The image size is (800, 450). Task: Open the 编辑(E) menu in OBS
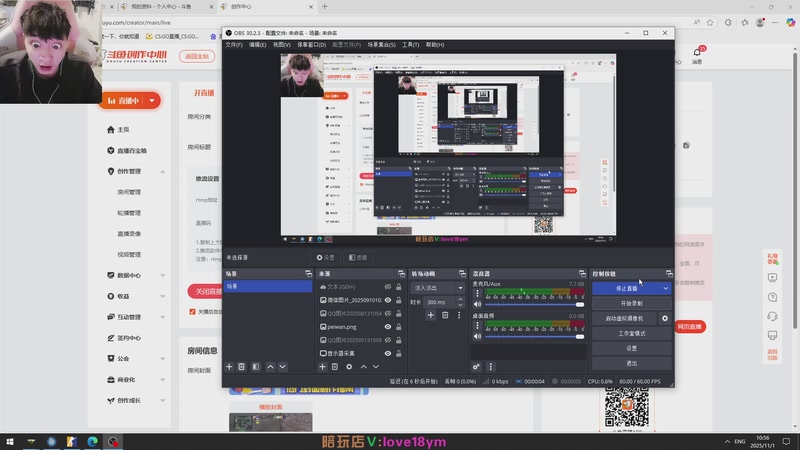click(257, 45)
